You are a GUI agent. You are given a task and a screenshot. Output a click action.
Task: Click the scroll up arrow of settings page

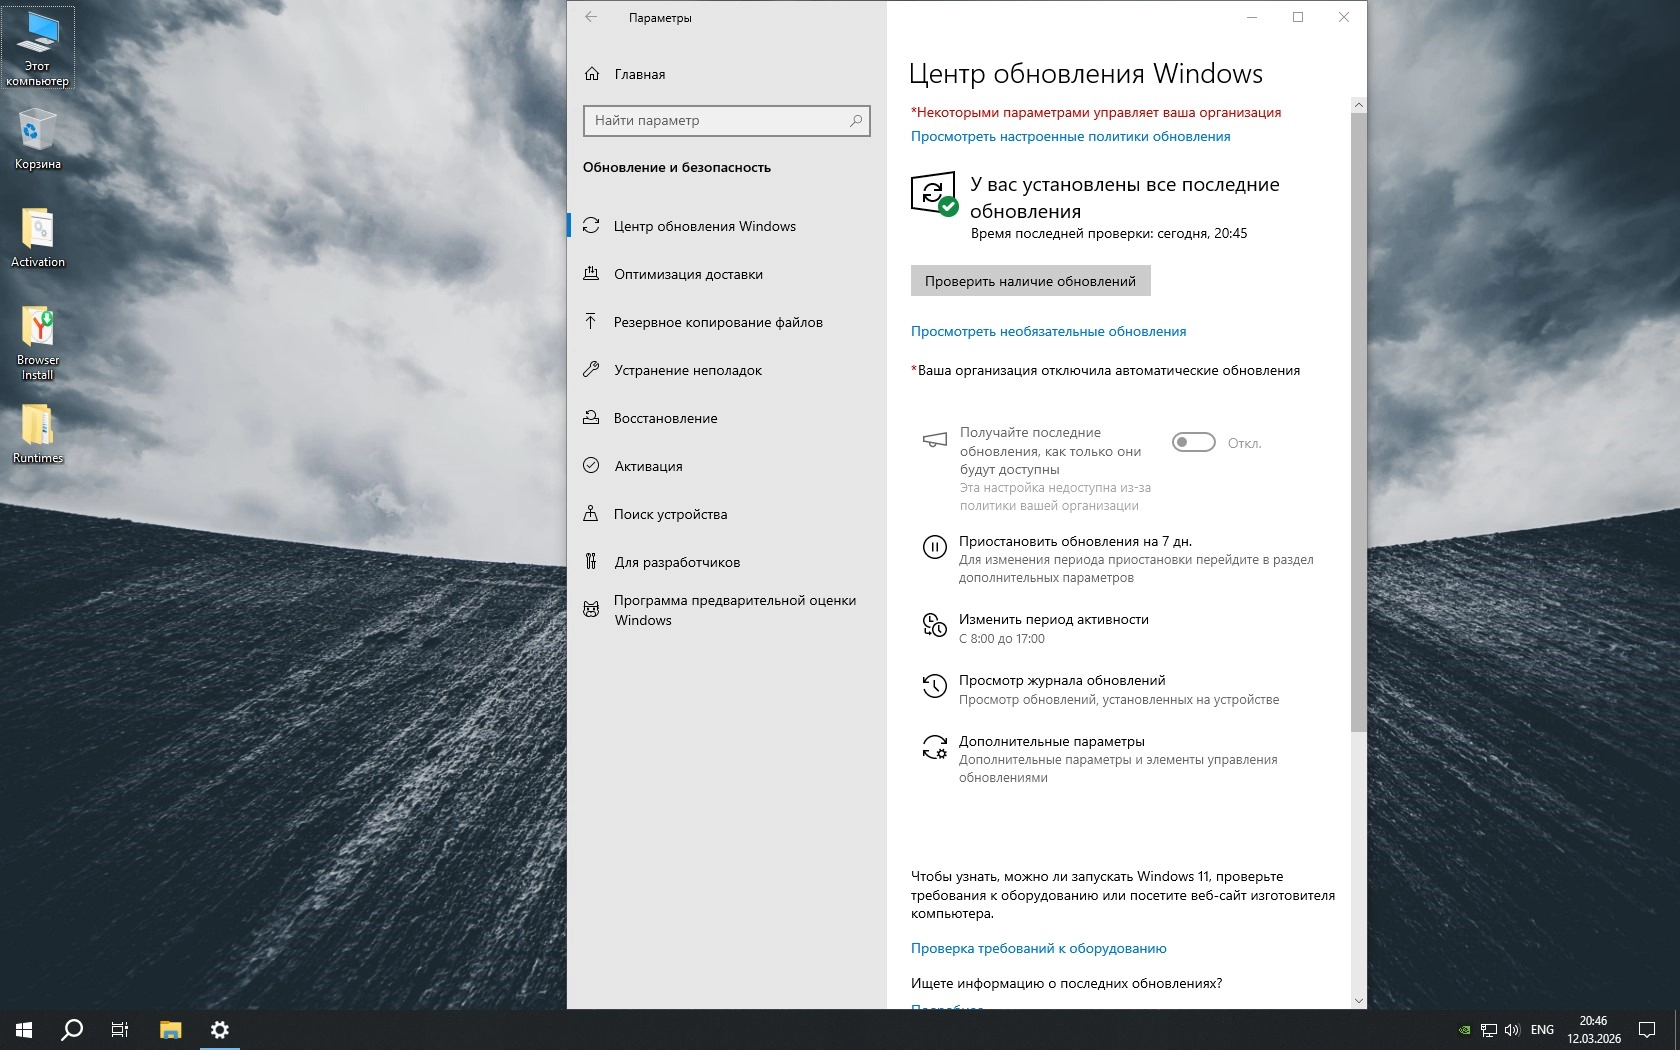click(1358, 105)
